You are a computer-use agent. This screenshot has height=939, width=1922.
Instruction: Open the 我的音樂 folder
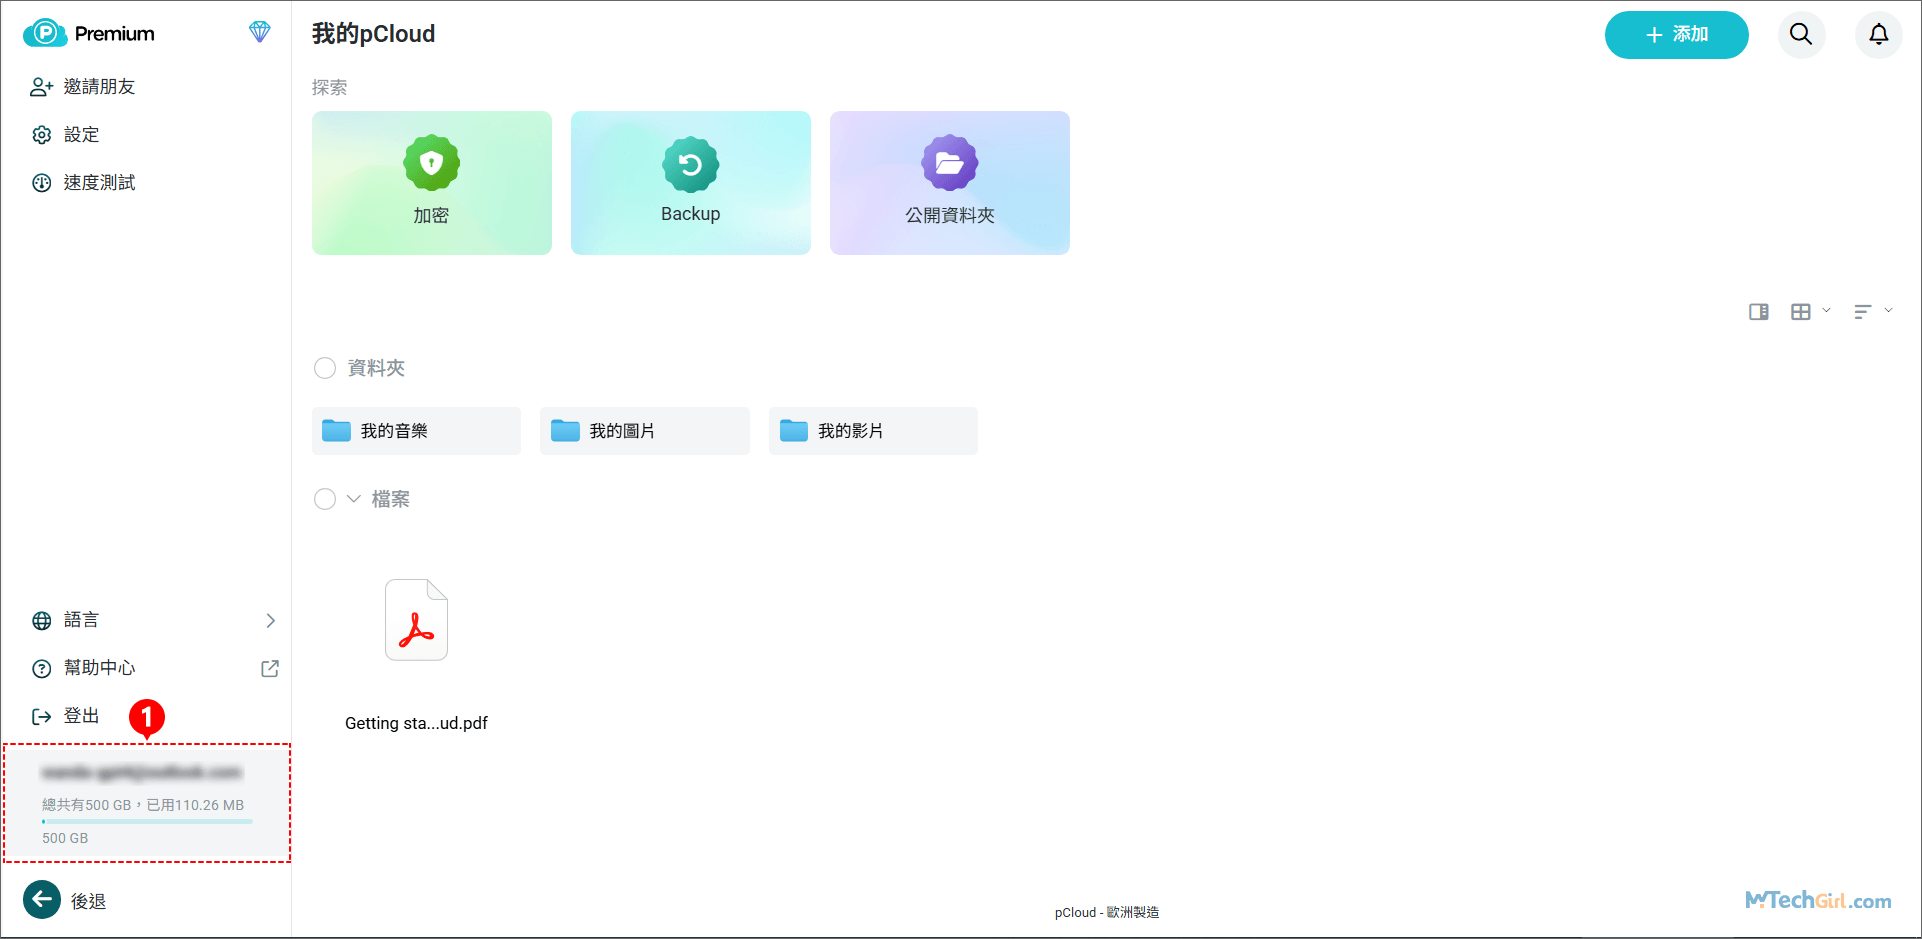click(416, 431)
